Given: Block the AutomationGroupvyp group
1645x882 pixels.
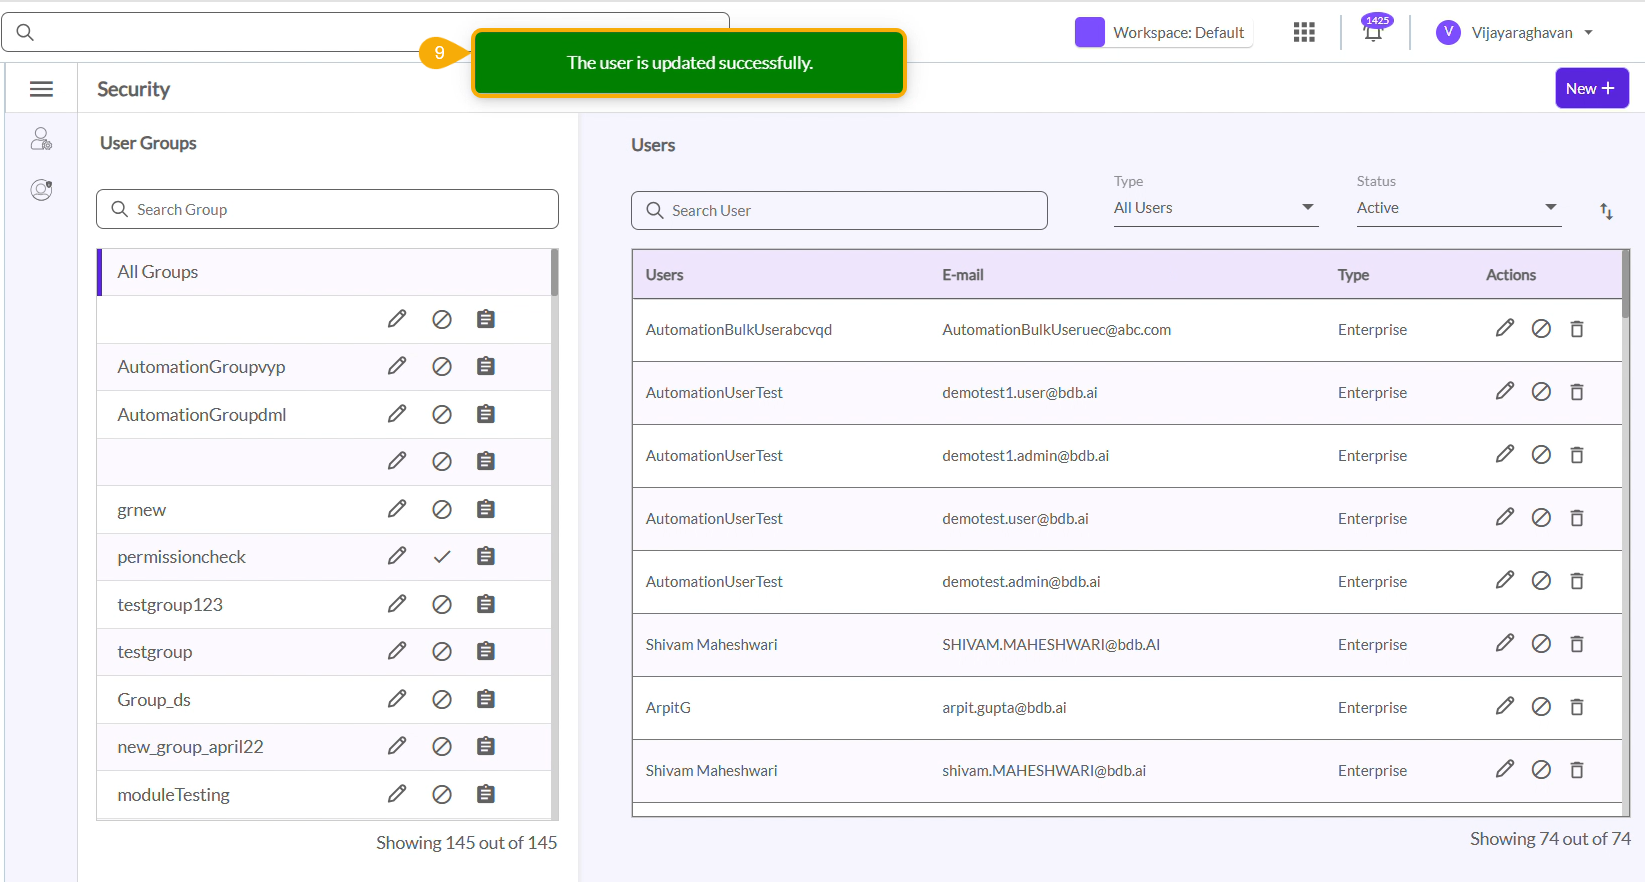Looking at the screenshot, I should (x=442, y=367).
